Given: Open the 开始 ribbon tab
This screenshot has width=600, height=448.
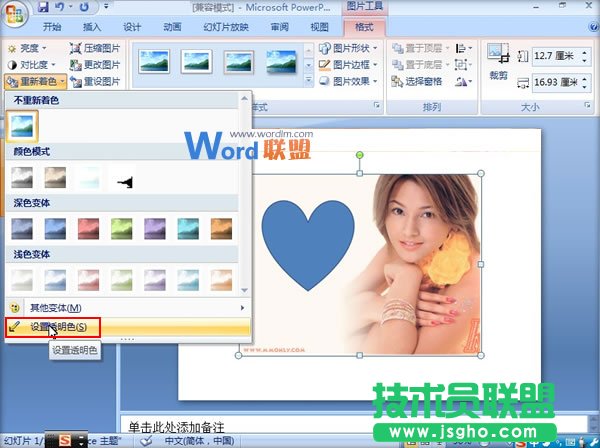Looking at the screenshot, I should tap(52, 27).
